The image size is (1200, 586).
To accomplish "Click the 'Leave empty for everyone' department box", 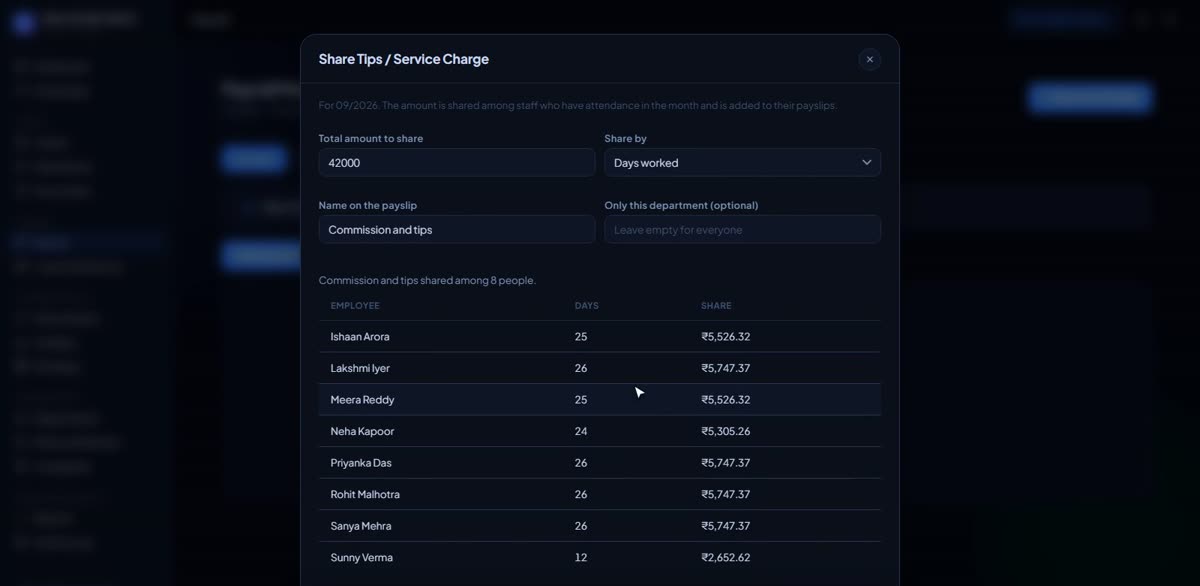I will [742, 229].
